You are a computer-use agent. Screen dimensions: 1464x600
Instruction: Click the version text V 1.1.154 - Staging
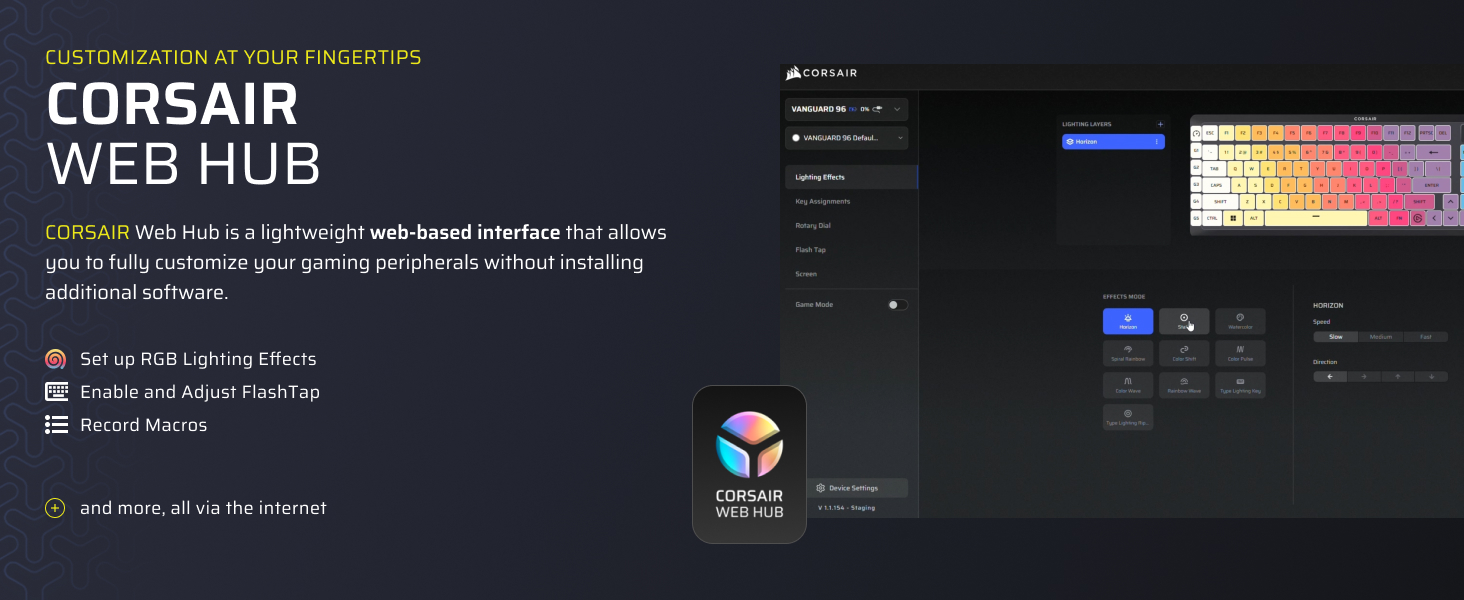[846, 508]
